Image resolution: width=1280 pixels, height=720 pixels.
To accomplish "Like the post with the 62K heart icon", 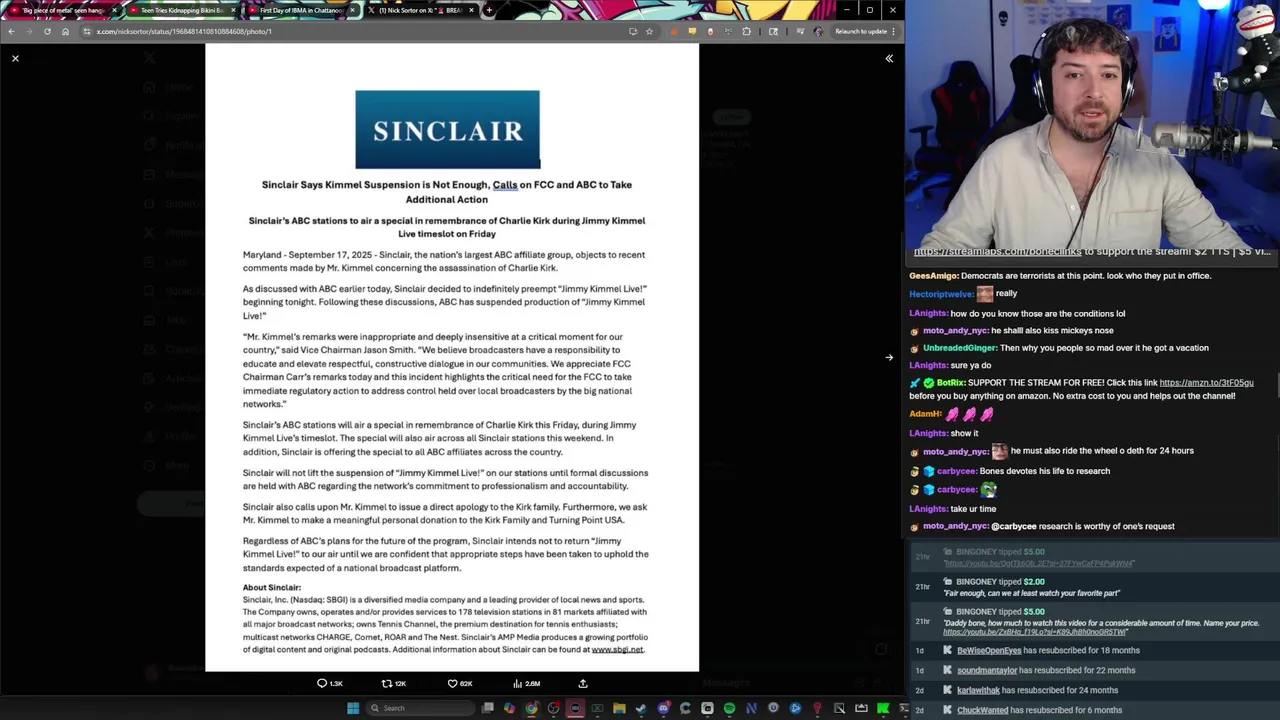I will [x=460, y=683].
